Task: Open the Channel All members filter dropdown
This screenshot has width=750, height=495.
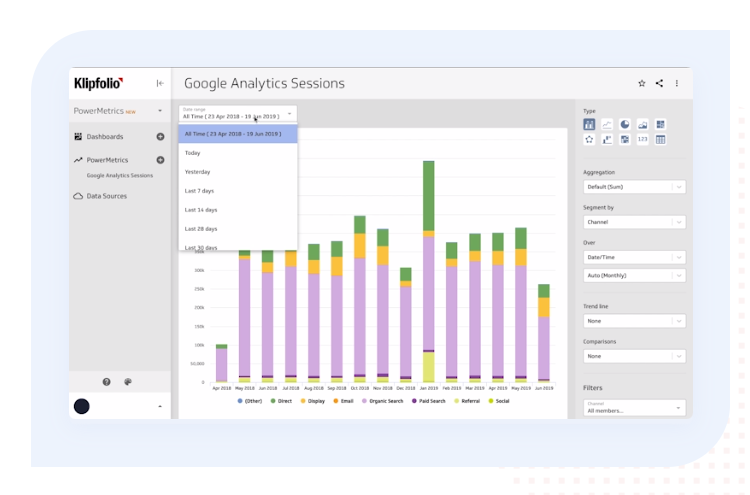Action: coord(634,407)
